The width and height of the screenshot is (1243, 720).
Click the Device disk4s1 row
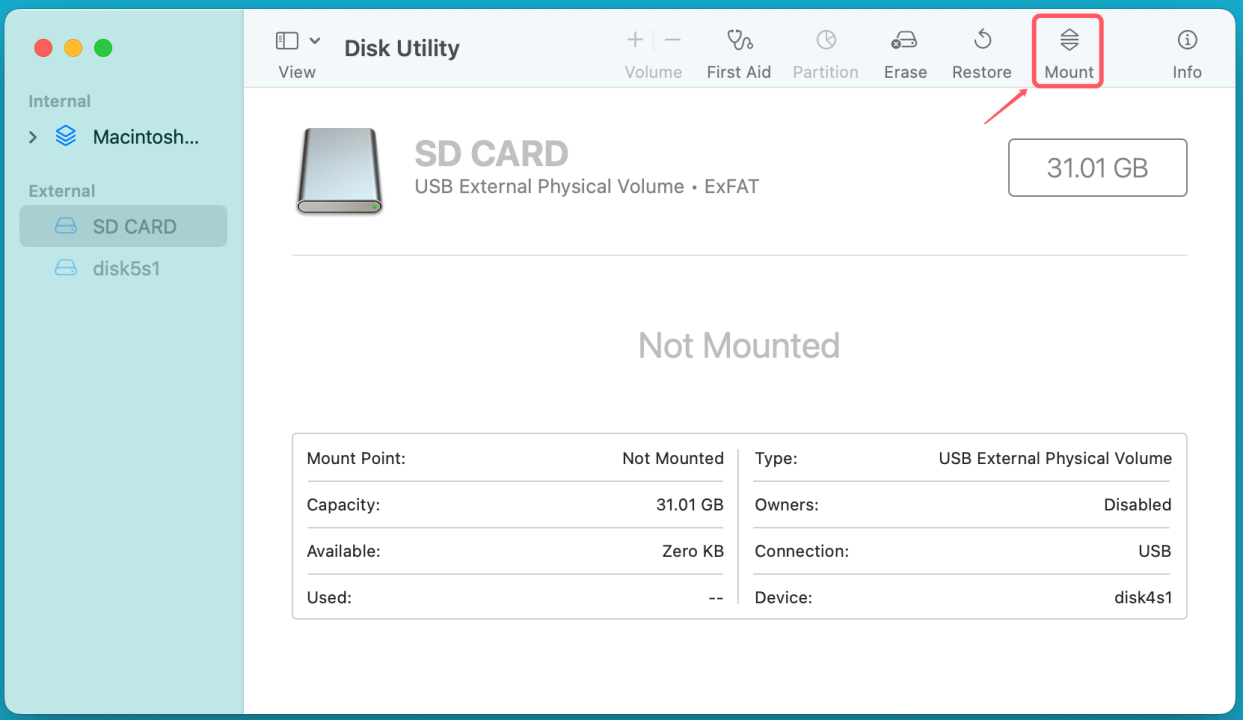tap(962, 598)
